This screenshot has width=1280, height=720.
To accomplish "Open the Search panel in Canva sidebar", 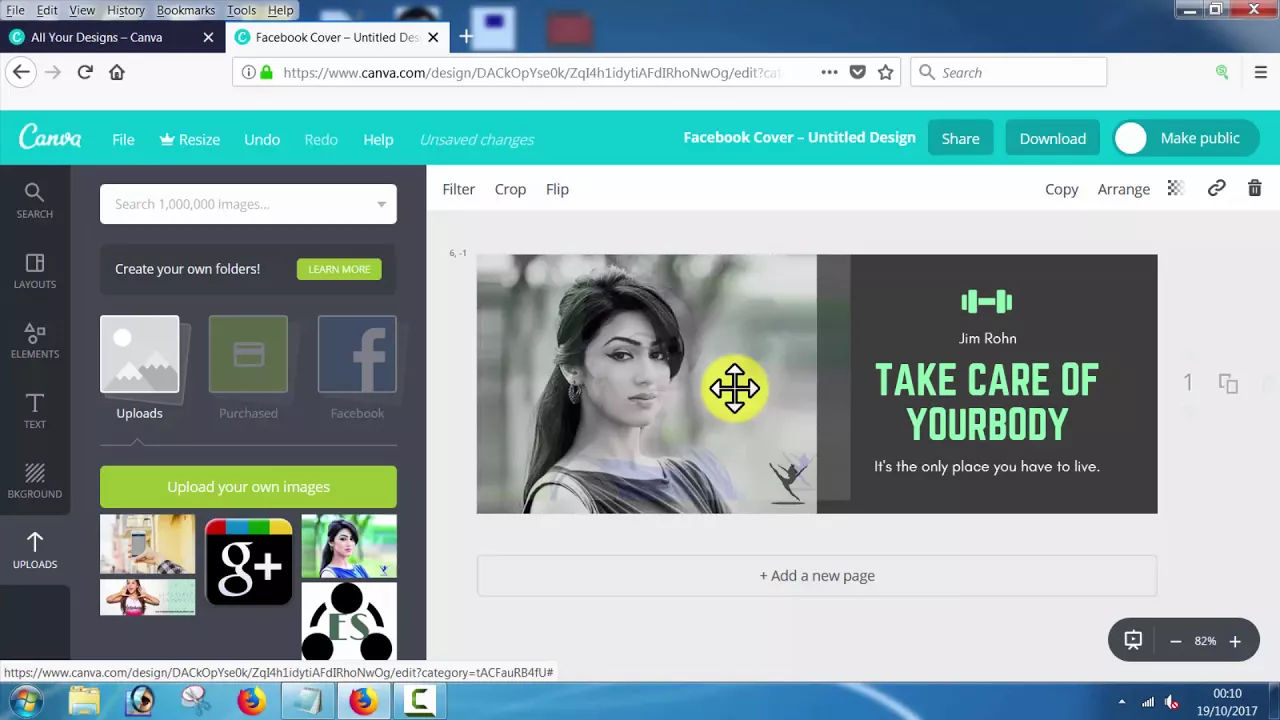I will 35,200.
